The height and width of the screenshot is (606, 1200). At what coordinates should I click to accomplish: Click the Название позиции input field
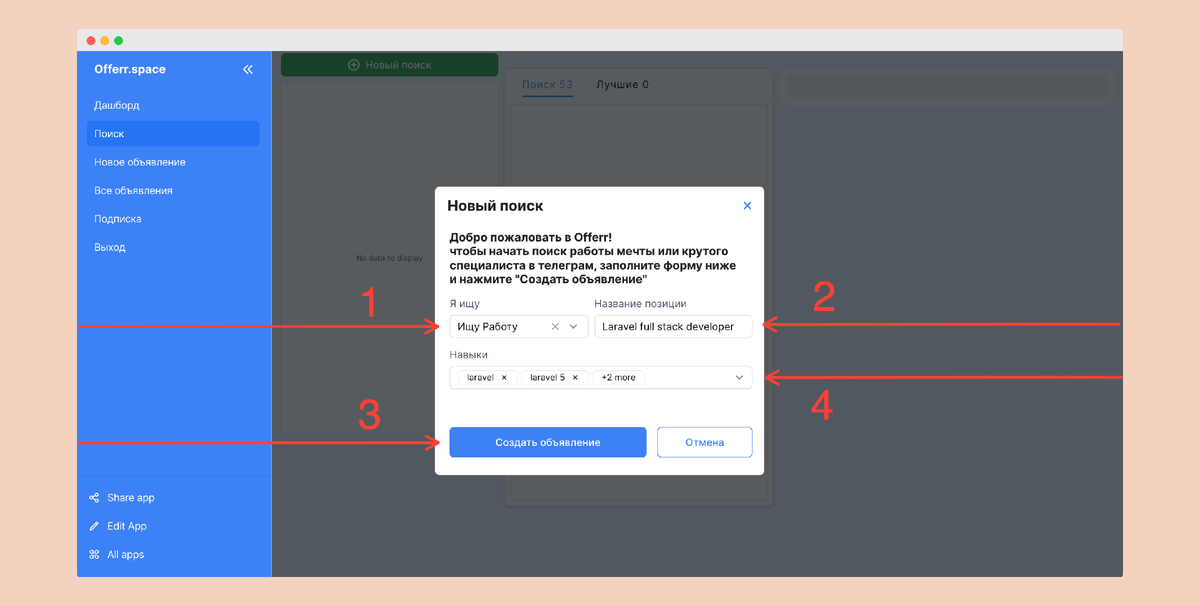coord(673,327)
